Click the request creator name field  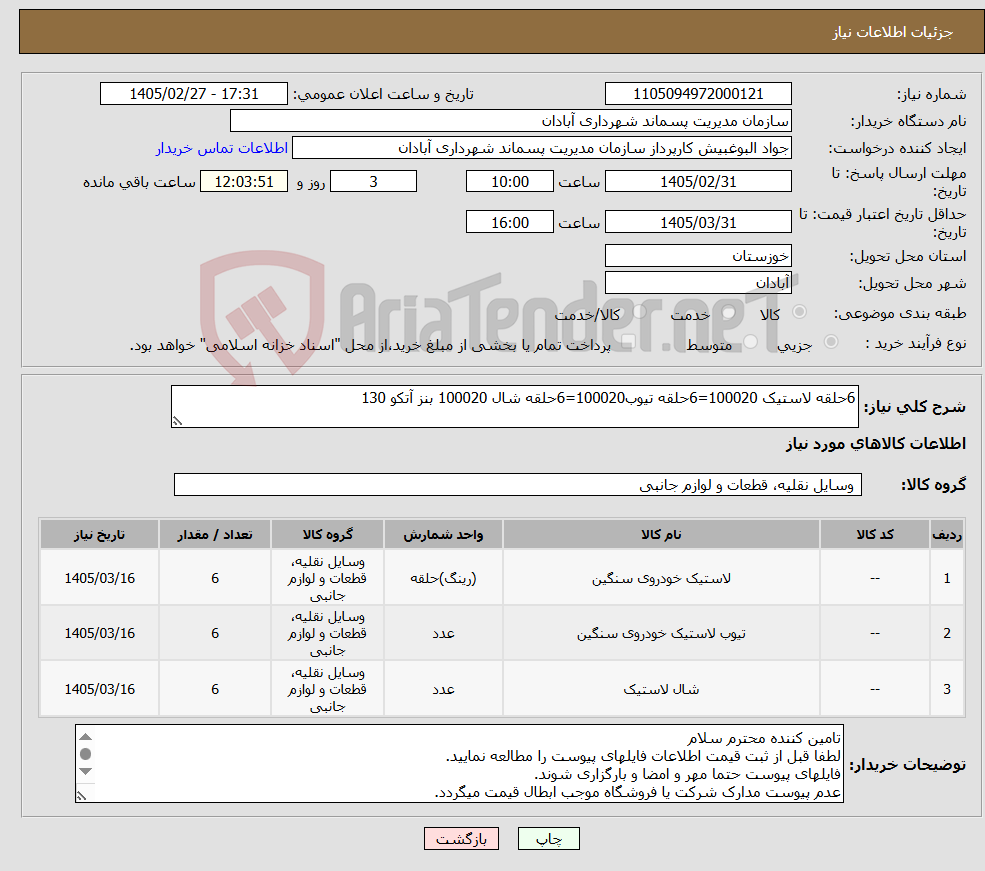[x=541, y=148]
